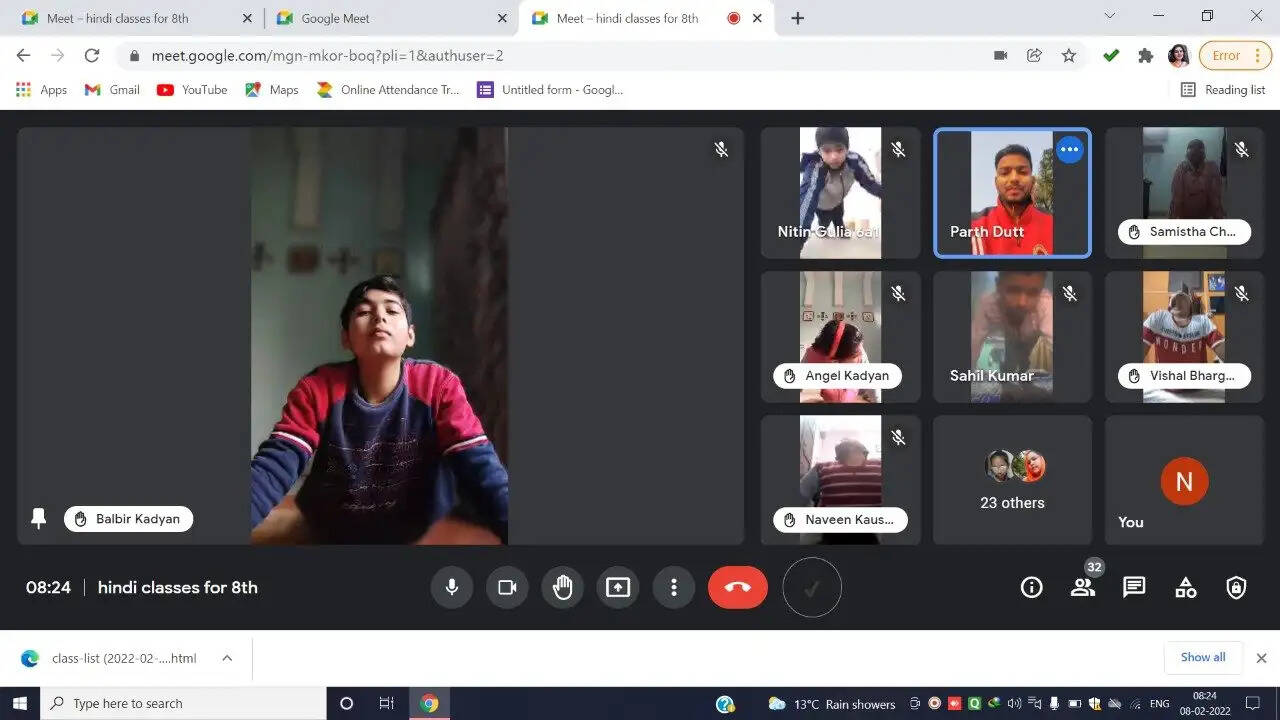Open the Extensions puzzle icon
Viewport: 1280px width, 720px height.
tap(1146, 56)
